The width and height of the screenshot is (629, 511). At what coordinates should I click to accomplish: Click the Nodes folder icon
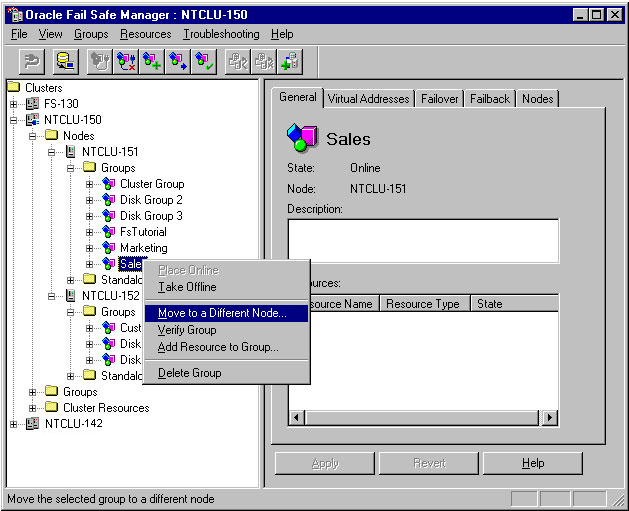pos(51,135)
